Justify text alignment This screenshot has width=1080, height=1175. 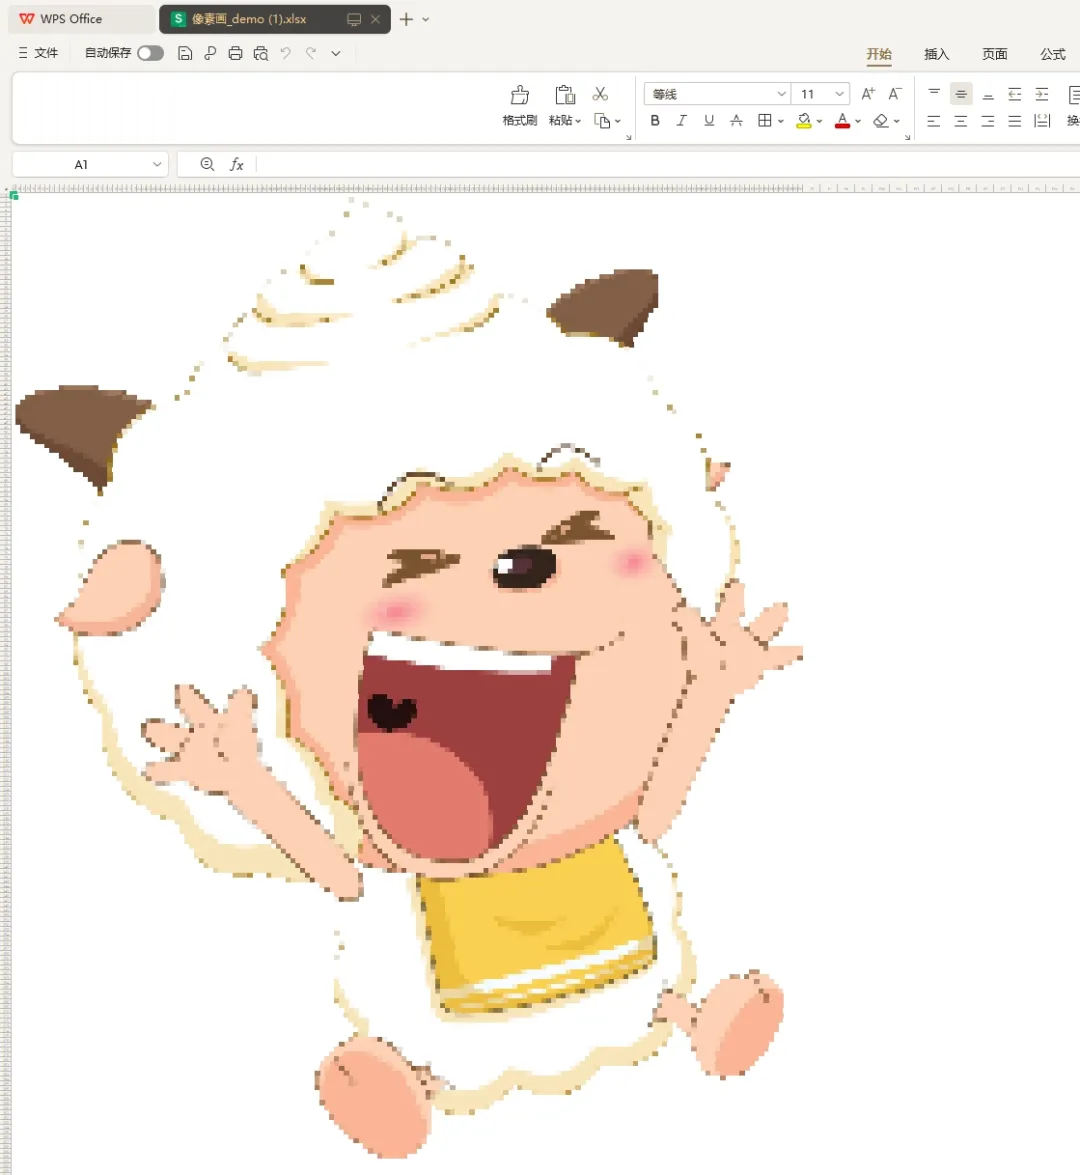[1015, 121]
